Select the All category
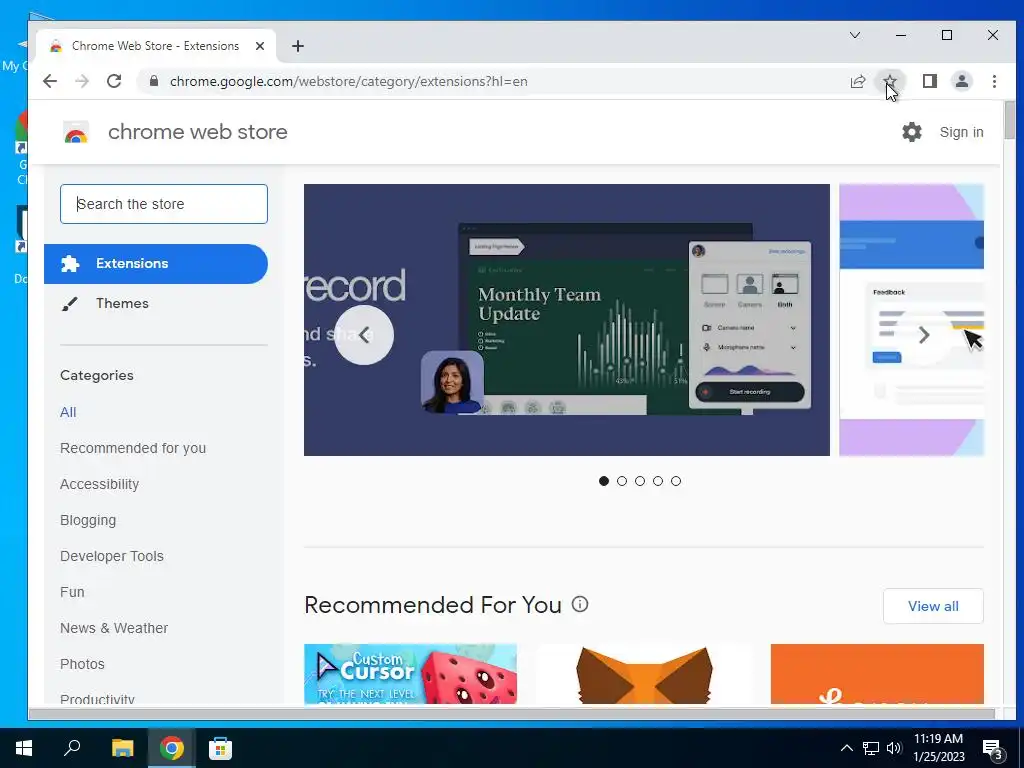The width and height of the screenshot is (1024, 768). point(68,412)
